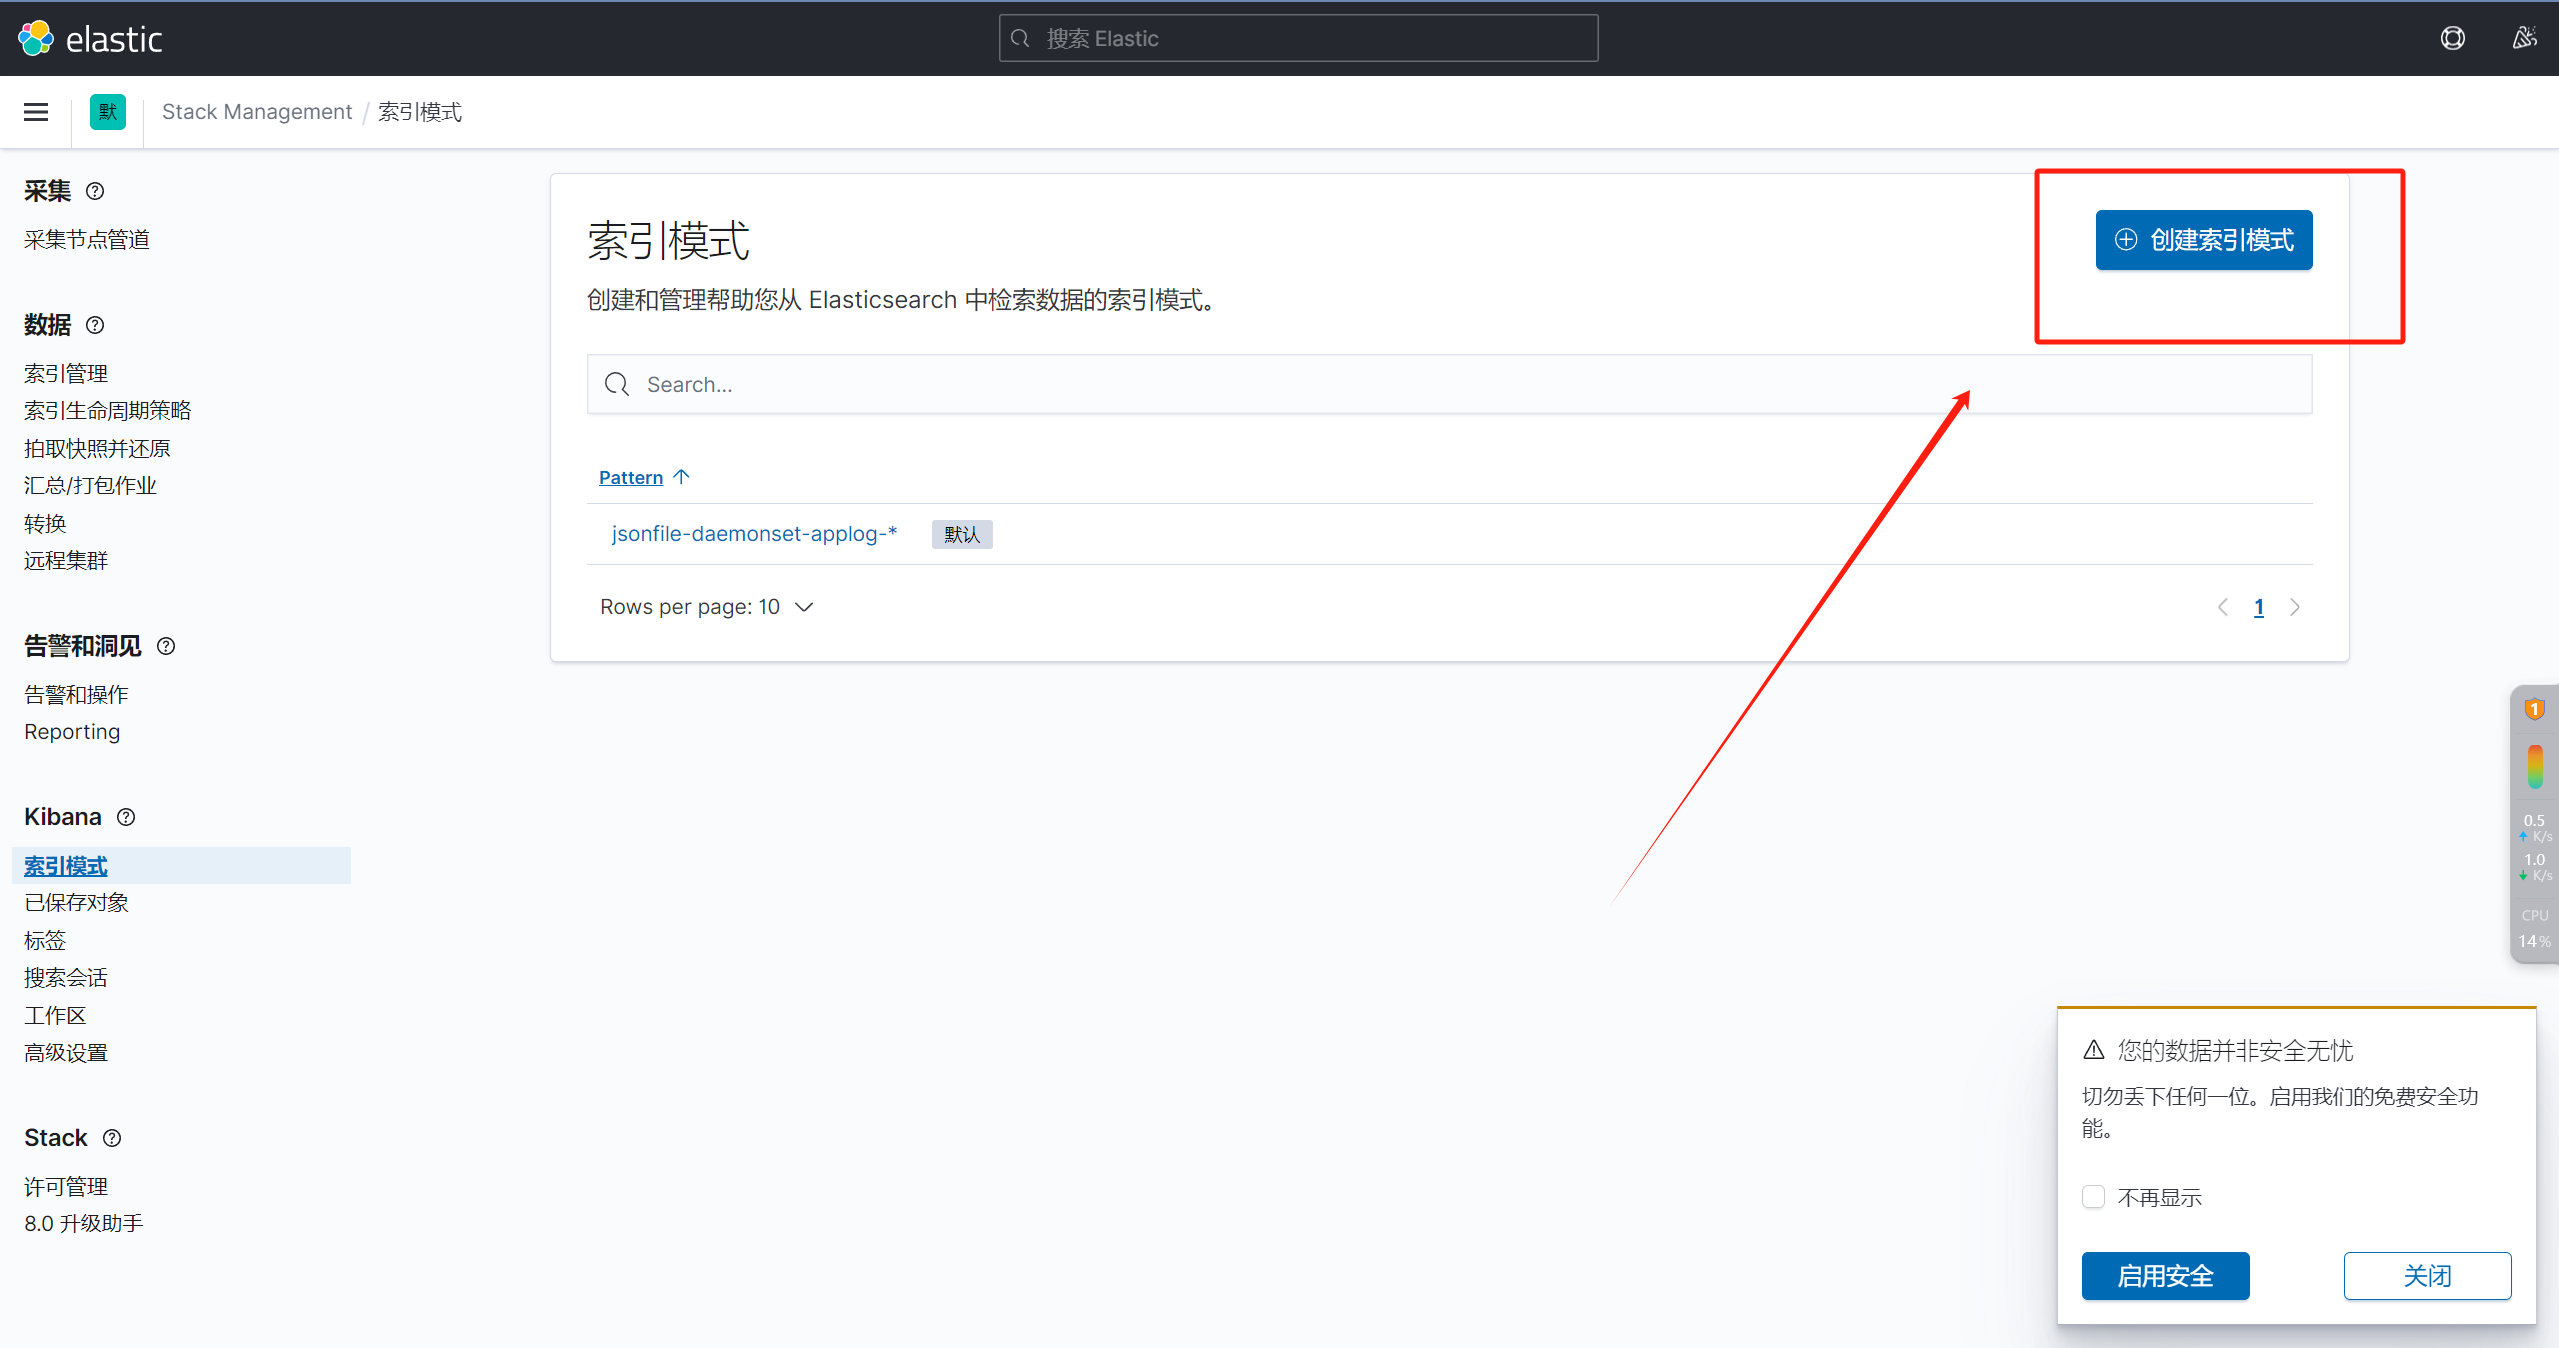
Task: Click the Elastic logo
Action: pos(90,39)
